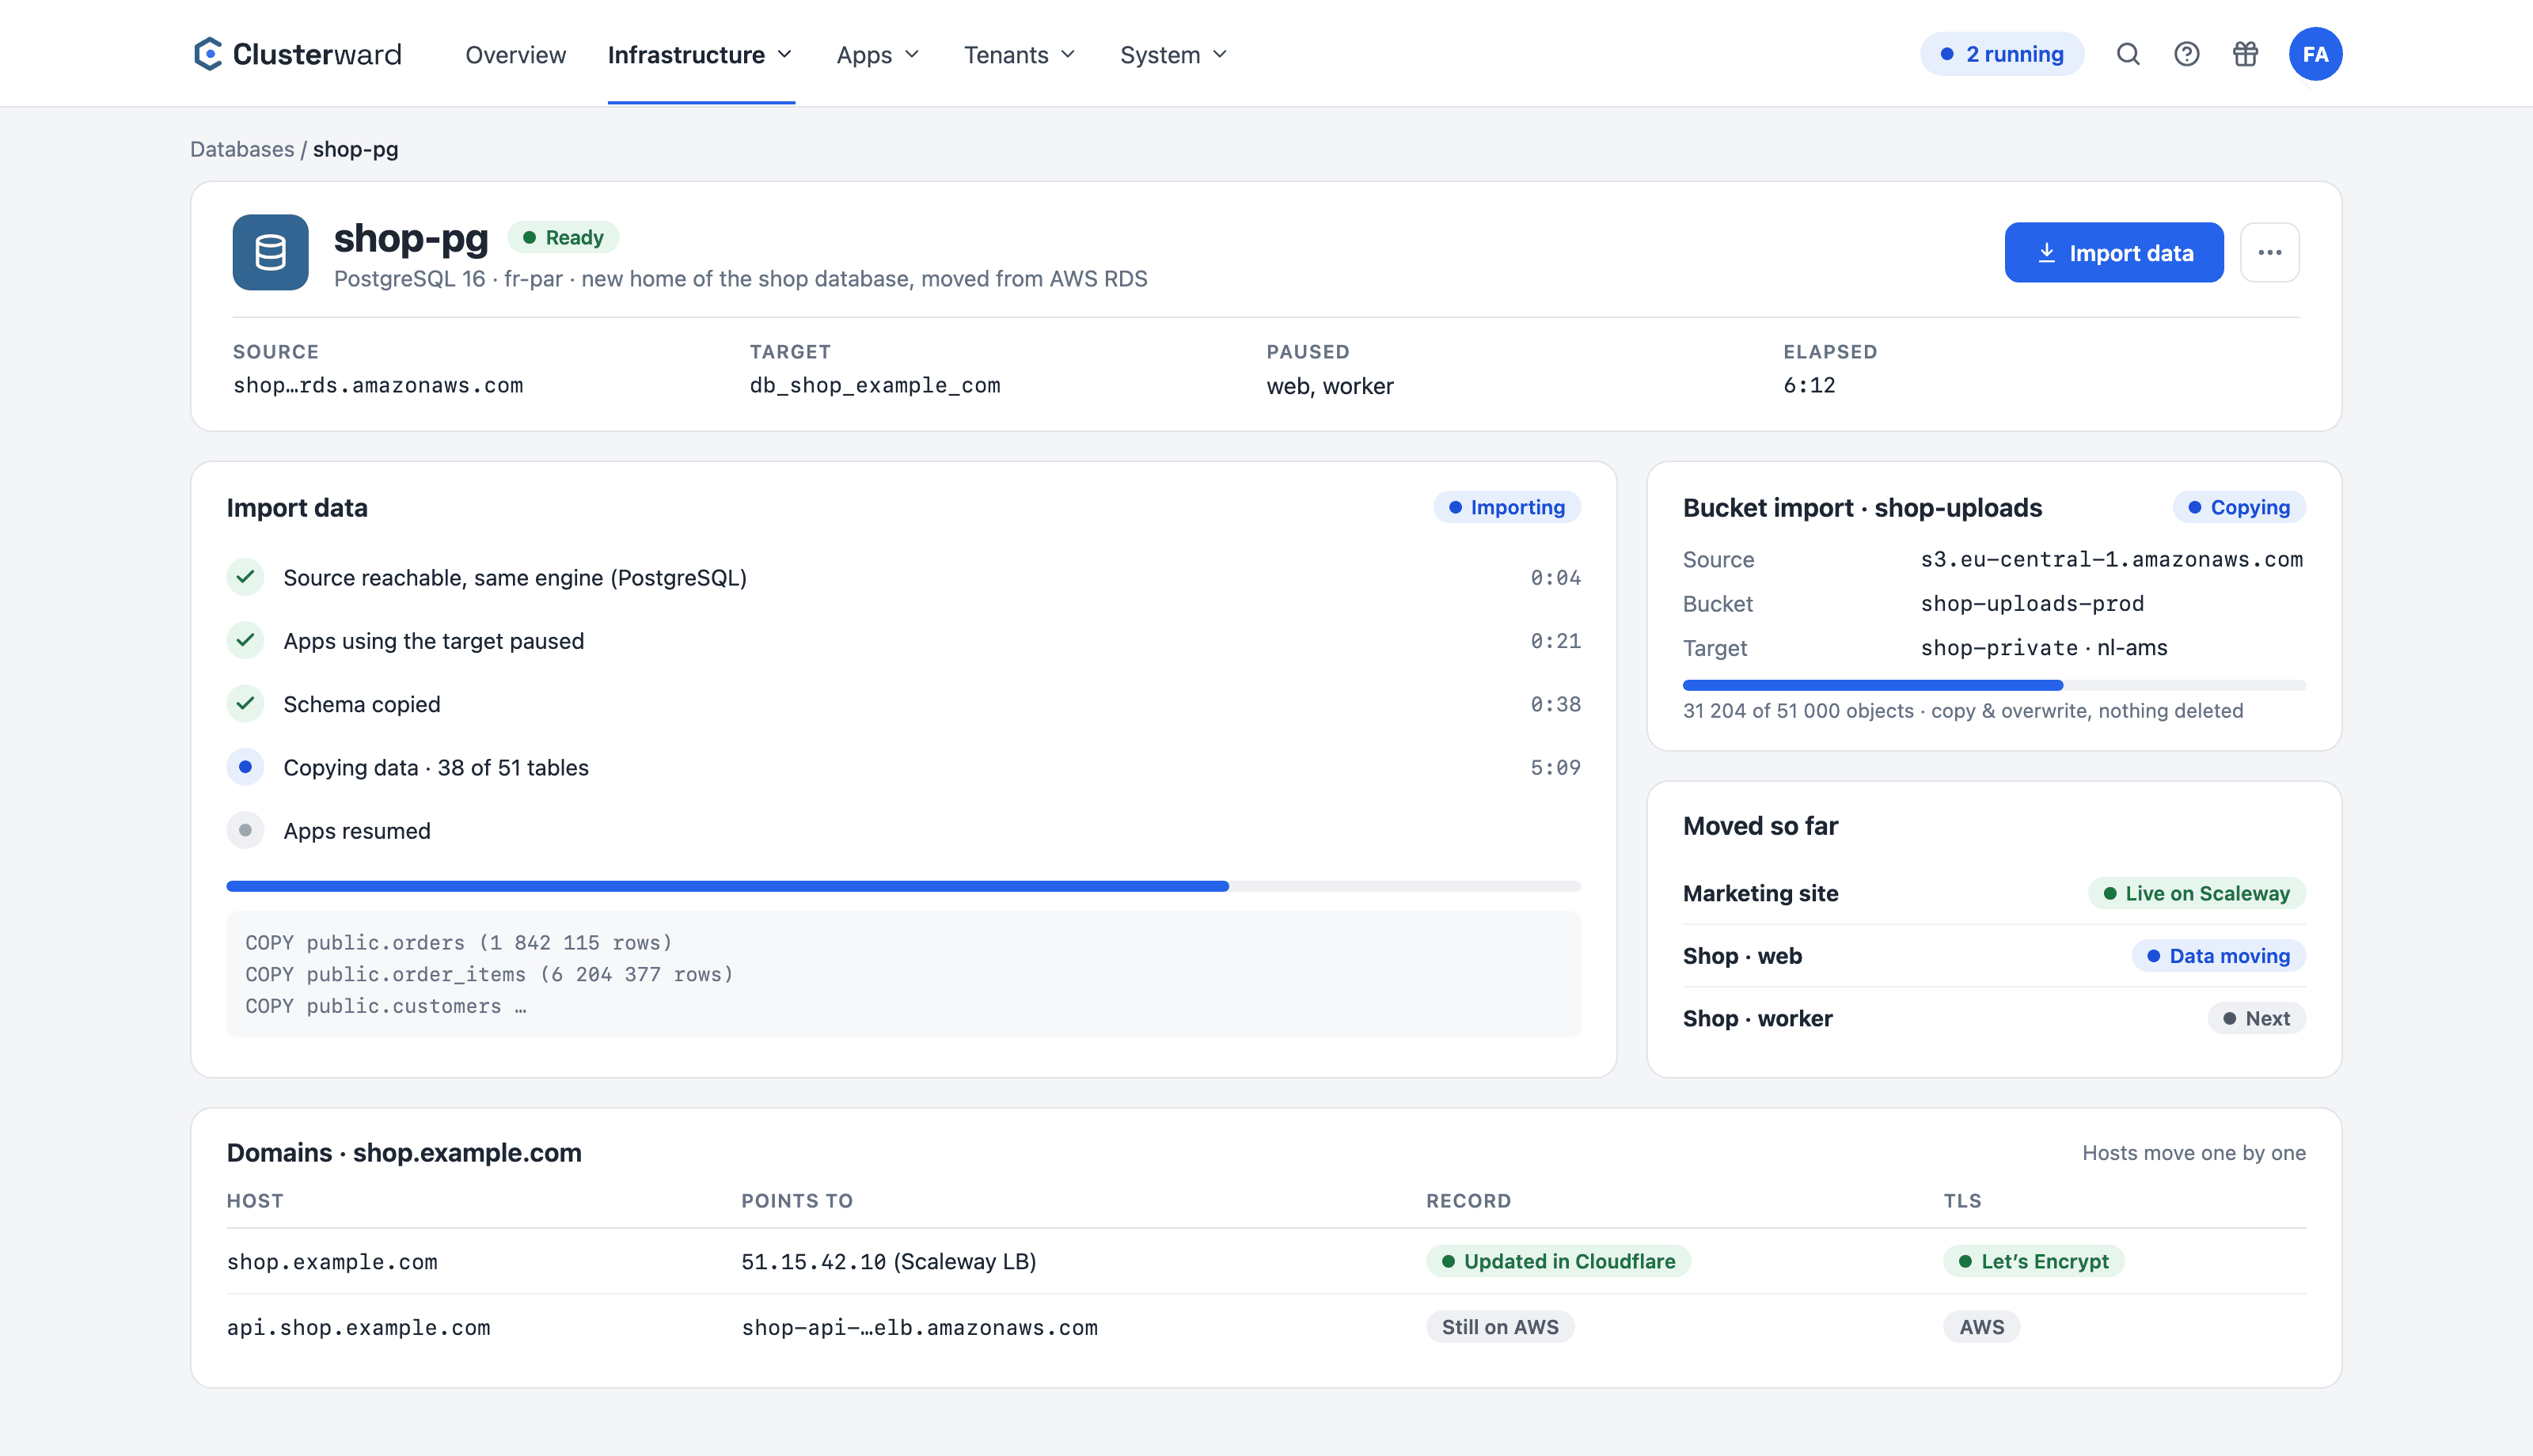This screenshot has height=1456, width=2533.
Task: Click the shop-pg database icon
Action: pyautogui.click(x=270, y=252)
